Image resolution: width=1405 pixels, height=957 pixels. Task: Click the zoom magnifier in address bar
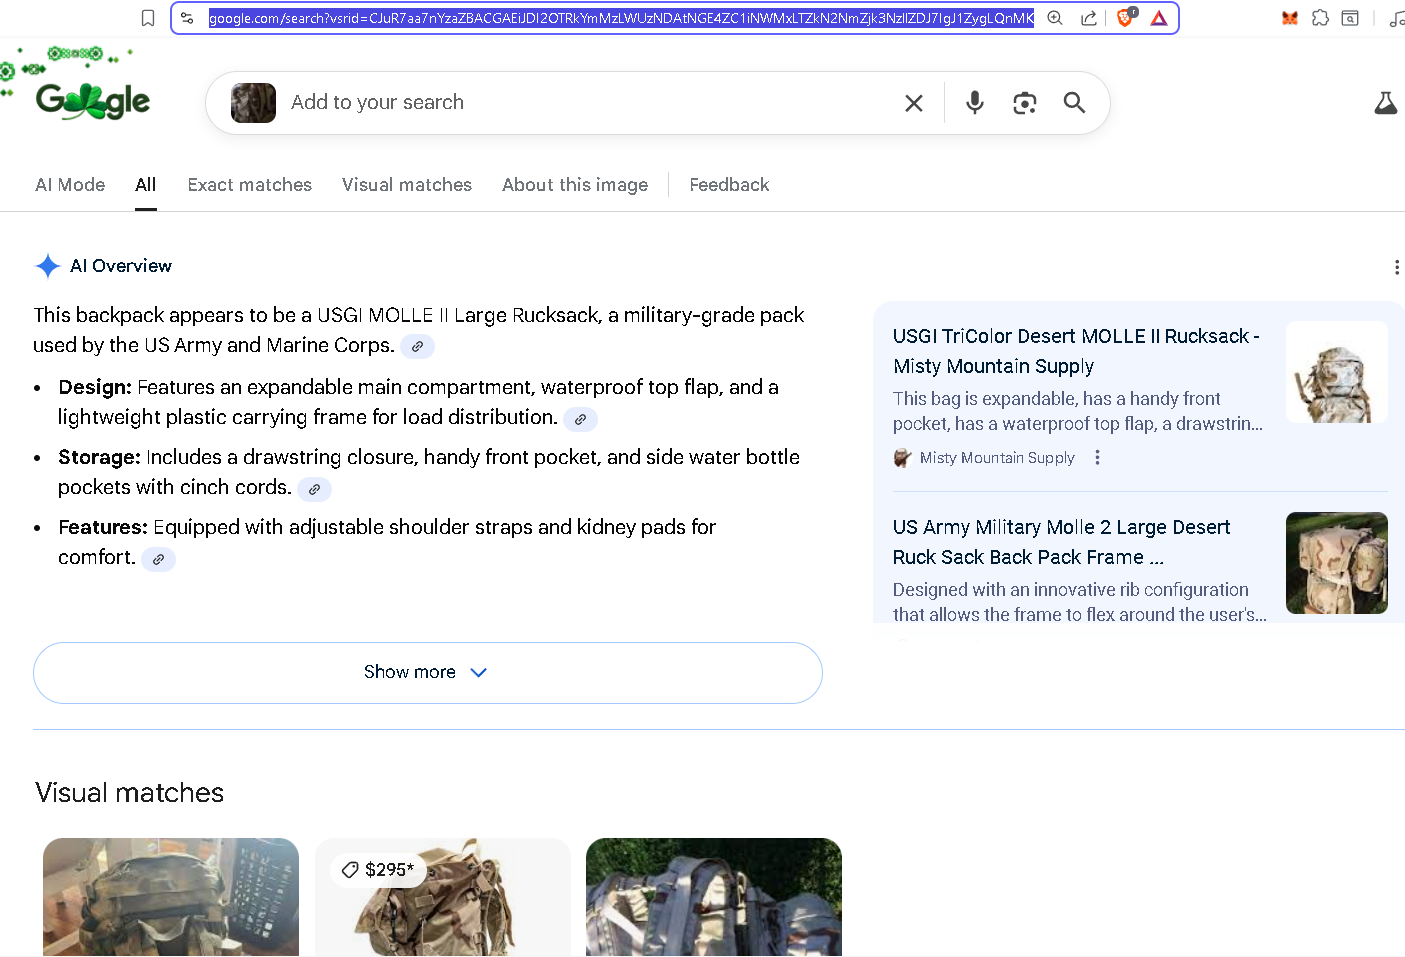1055,18
